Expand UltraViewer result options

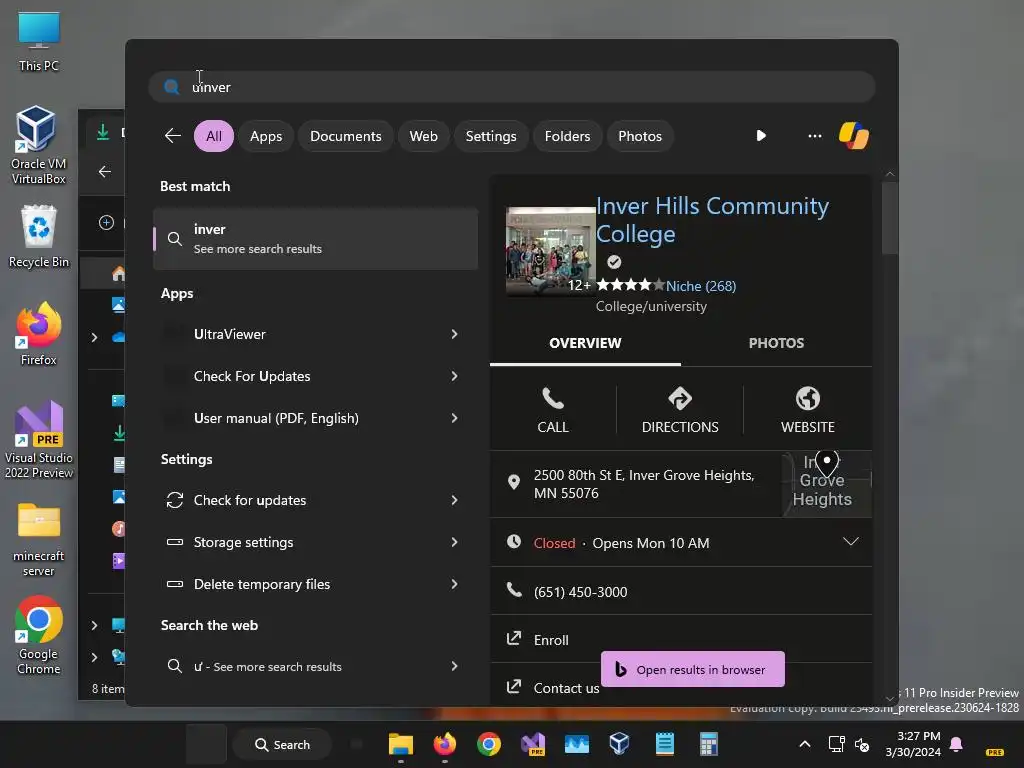pos(455,334)
